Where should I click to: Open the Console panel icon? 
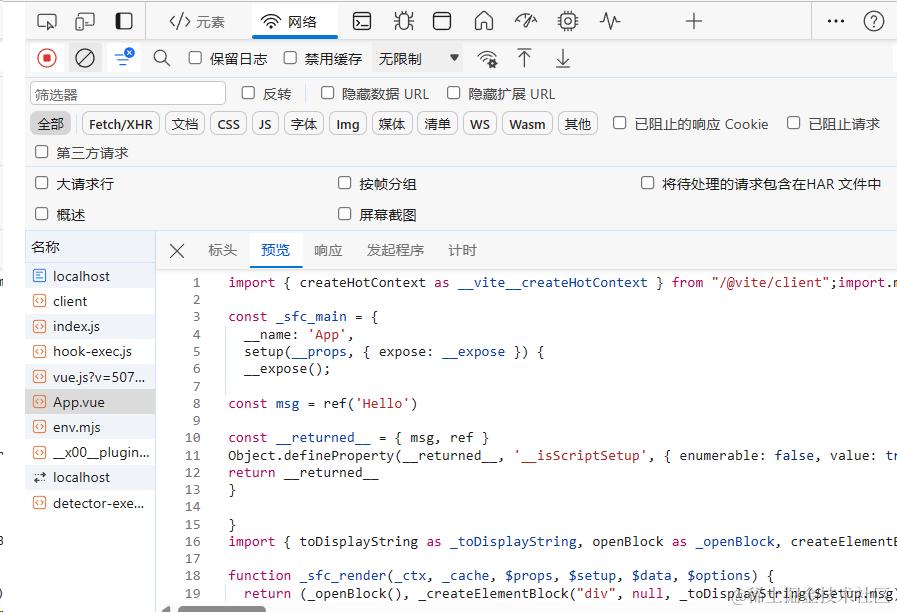[x=362, y=22]
